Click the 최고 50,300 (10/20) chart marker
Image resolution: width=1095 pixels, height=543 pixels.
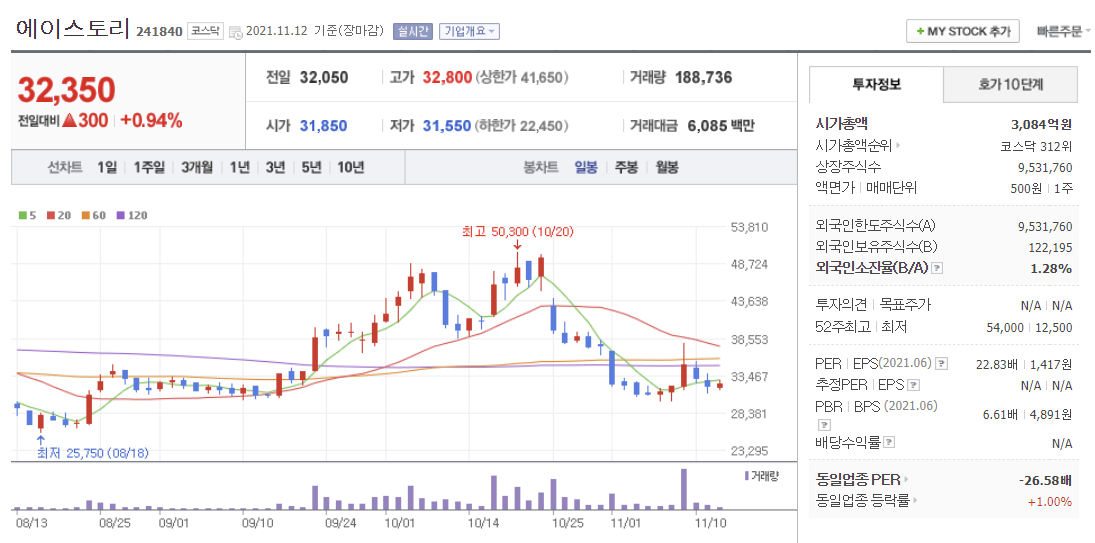(518, 230)
